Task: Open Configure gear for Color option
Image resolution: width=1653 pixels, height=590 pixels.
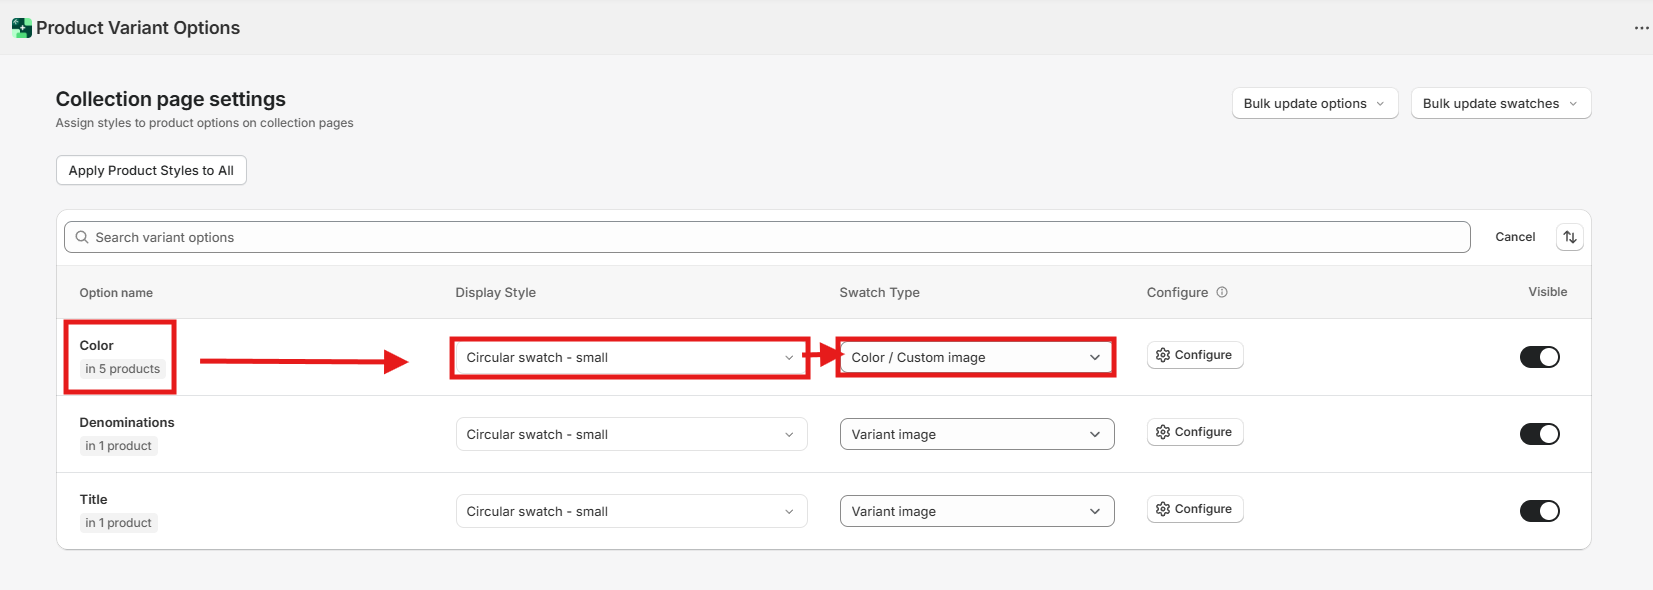Action: [1194, 355]
